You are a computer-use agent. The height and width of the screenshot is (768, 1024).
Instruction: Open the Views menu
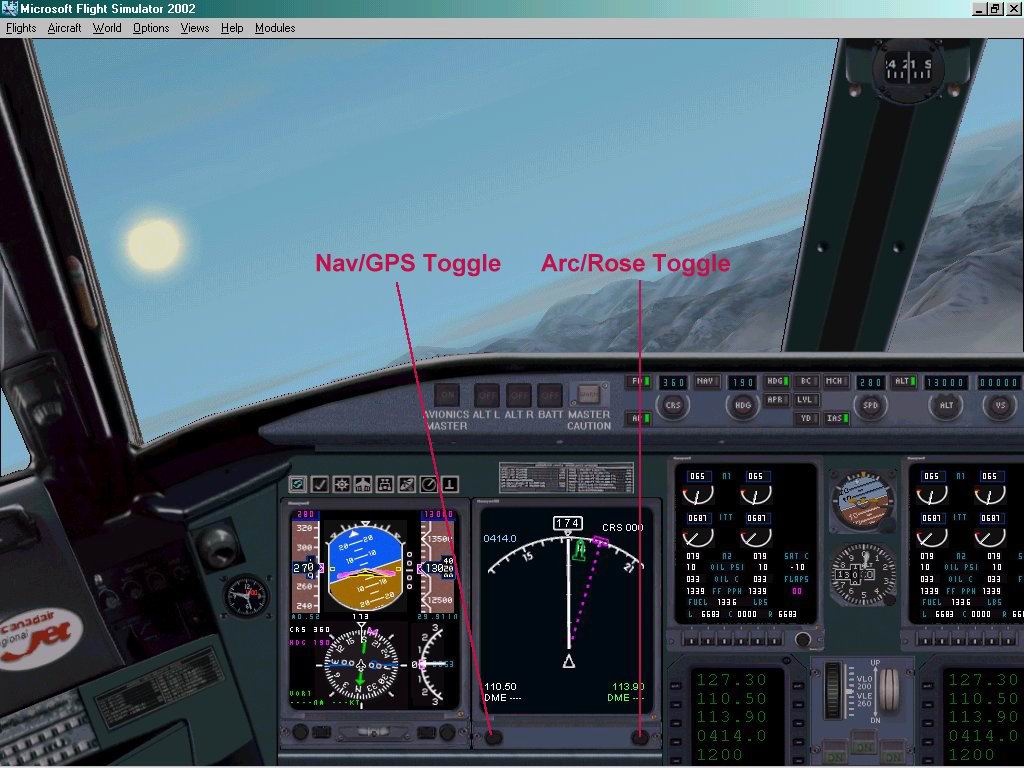click(195, 28)
